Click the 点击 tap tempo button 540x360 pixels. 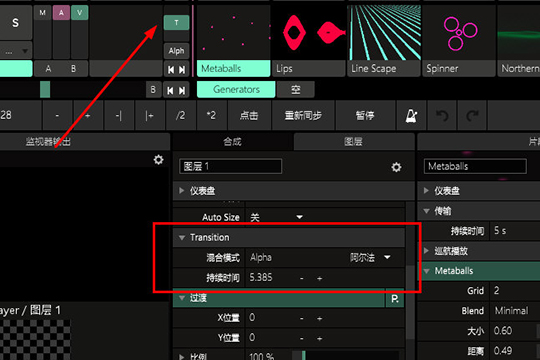tap(249, 116)
